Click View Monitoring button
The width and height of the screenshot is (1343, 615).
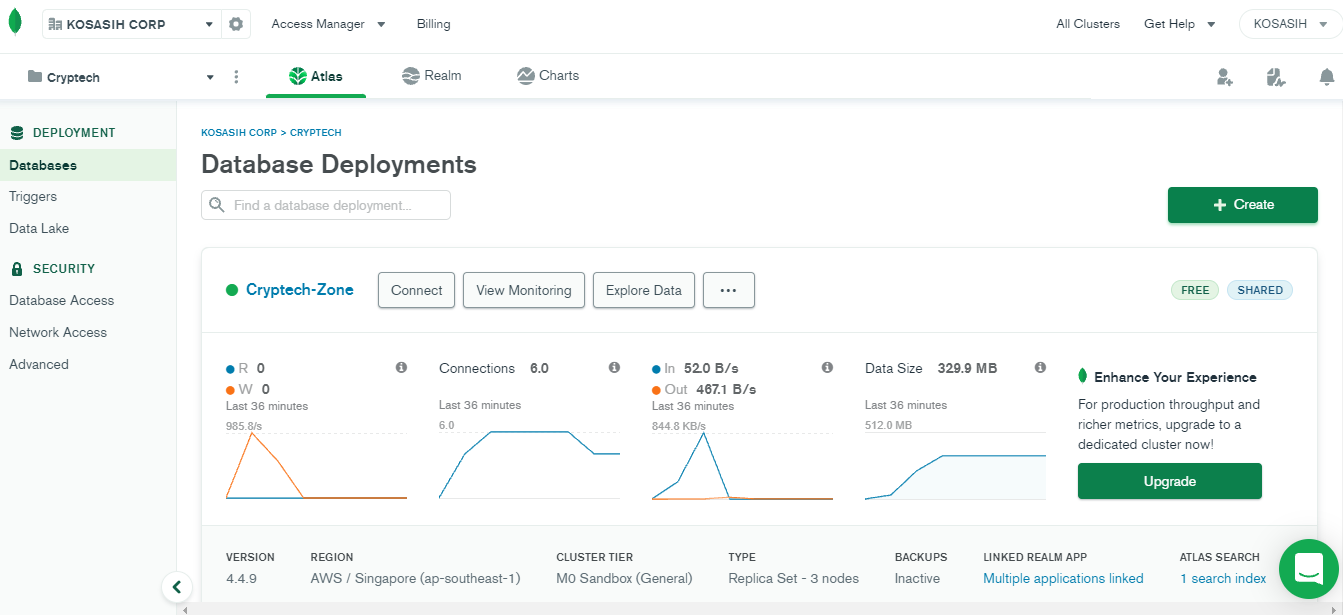[524, 290]
